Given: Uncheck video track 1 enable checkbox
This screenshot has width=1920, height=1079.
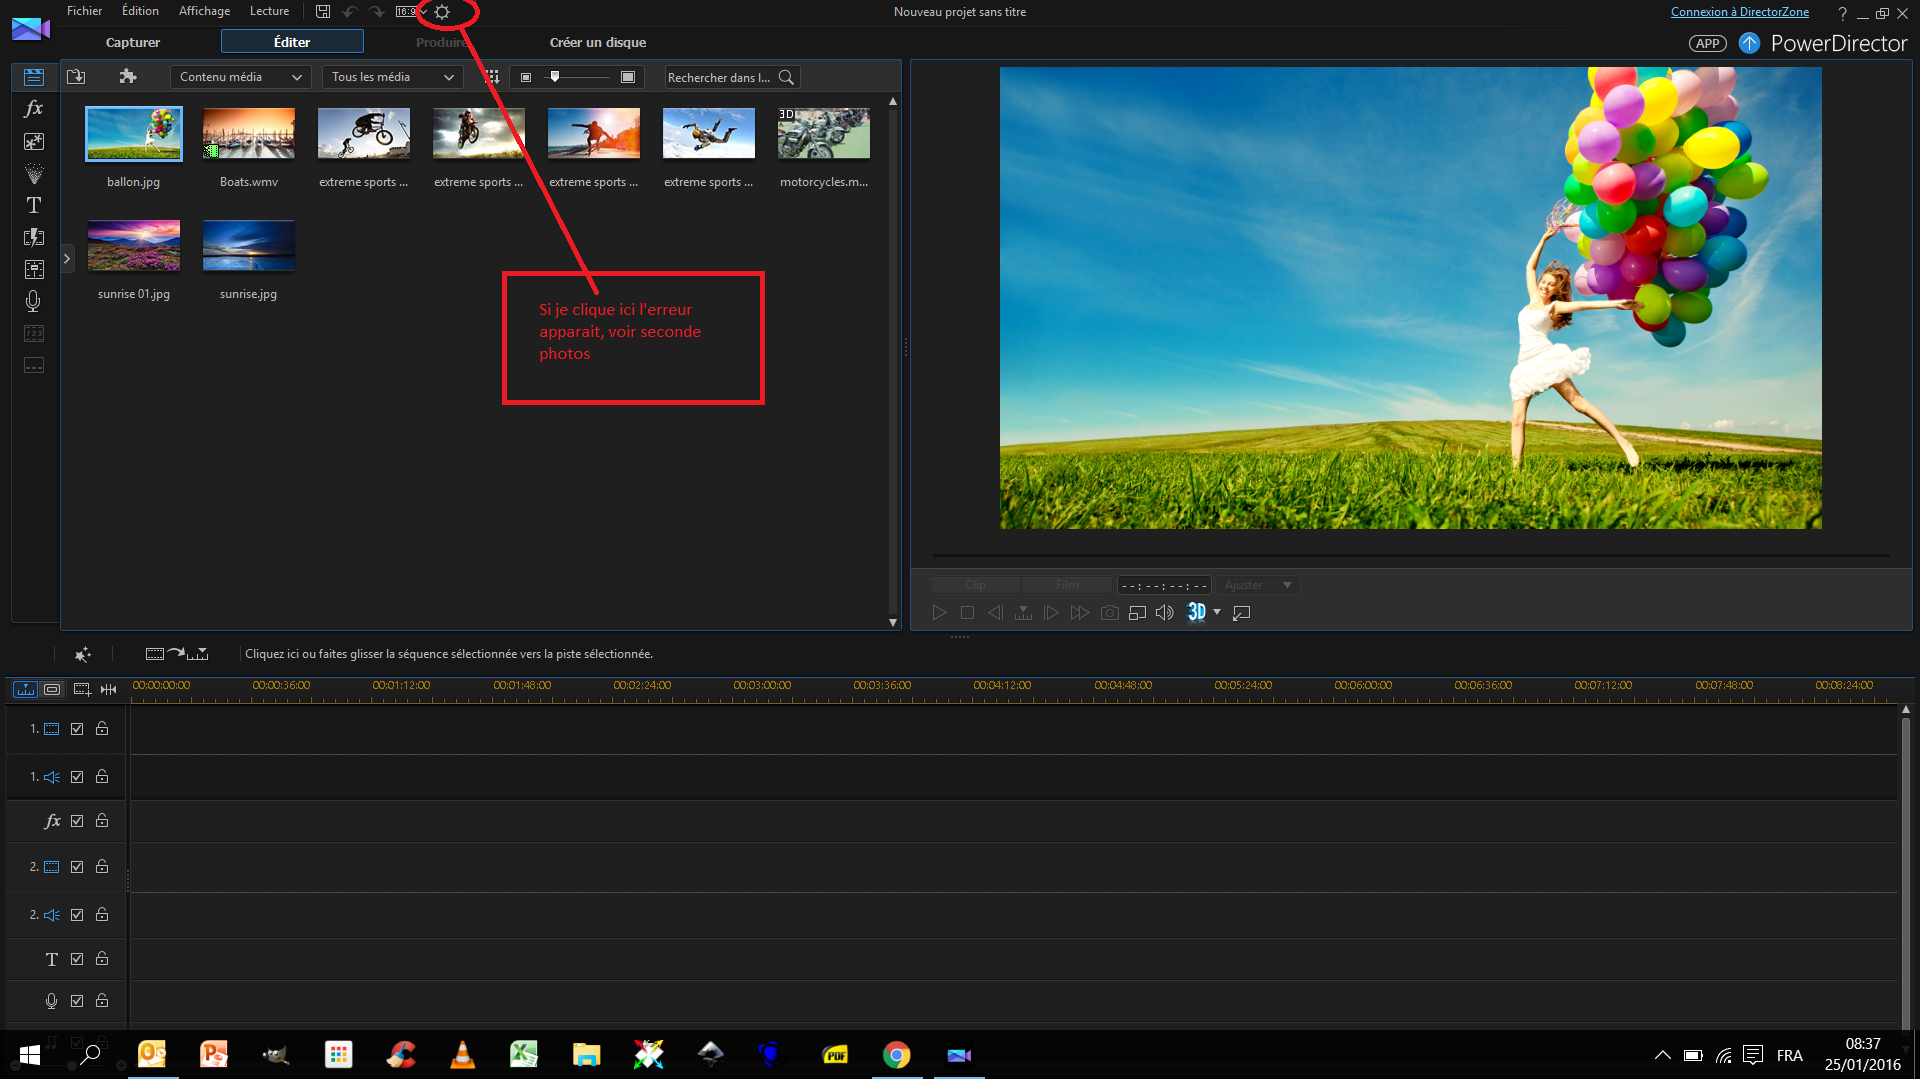Looking at the screenshot, I should [77, 729].
